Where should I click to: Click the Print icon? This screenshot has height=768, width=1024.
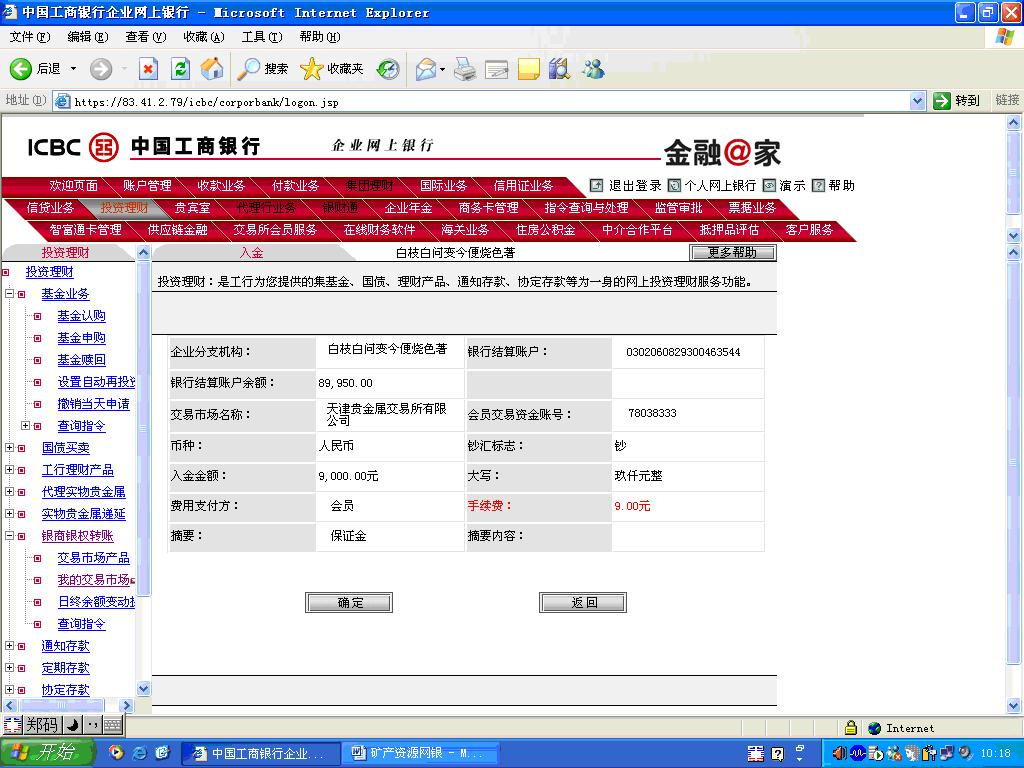[x=465, y=69]
